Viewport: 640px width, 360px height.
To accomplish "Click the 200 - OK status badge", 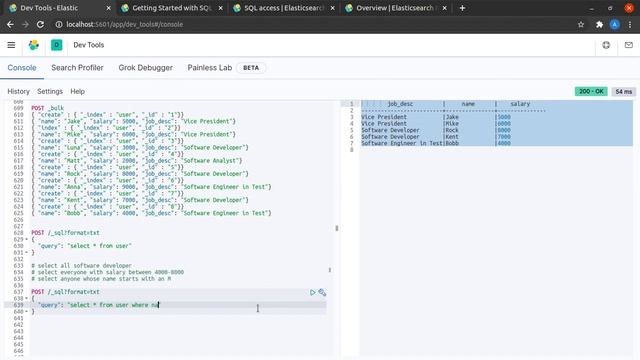I will (591, 91).
